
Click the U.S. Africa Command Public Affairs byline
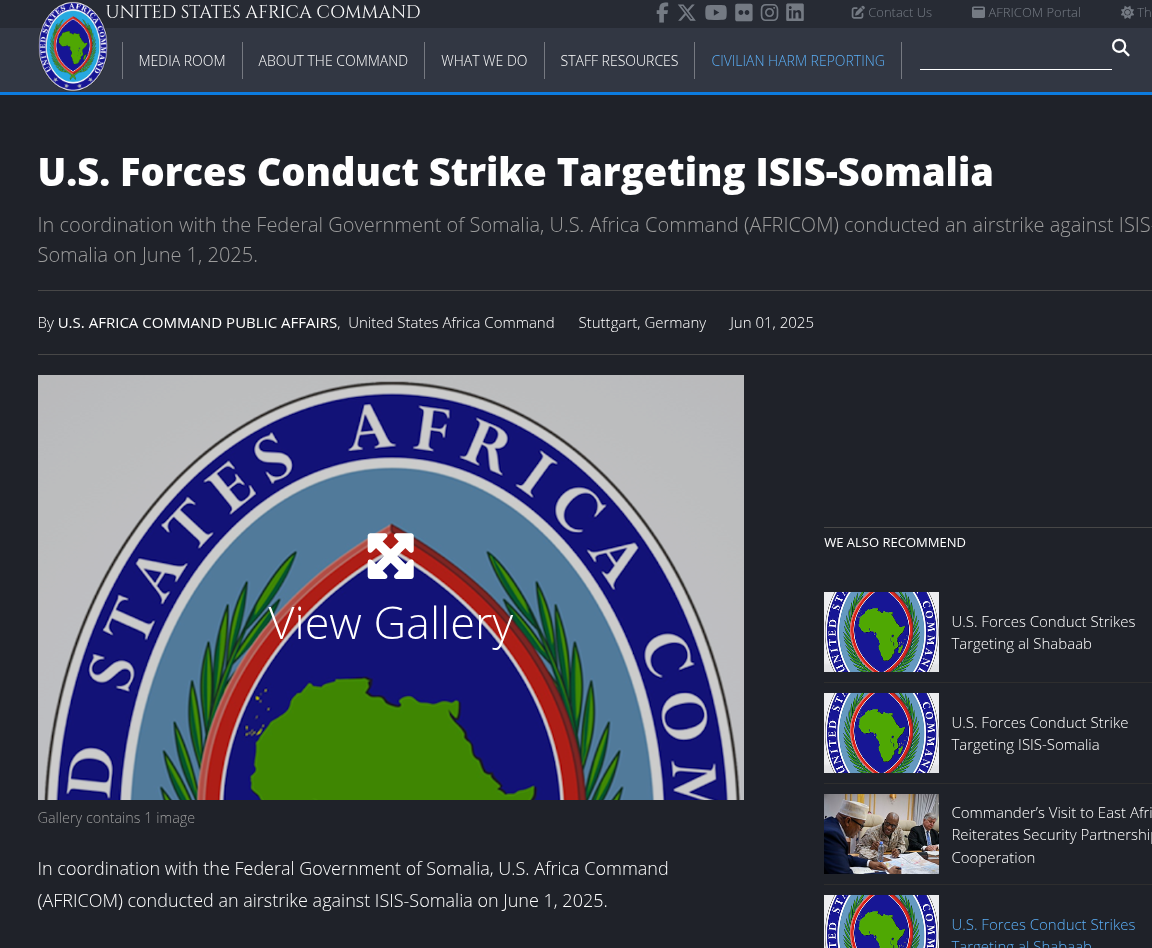(198, 323)
